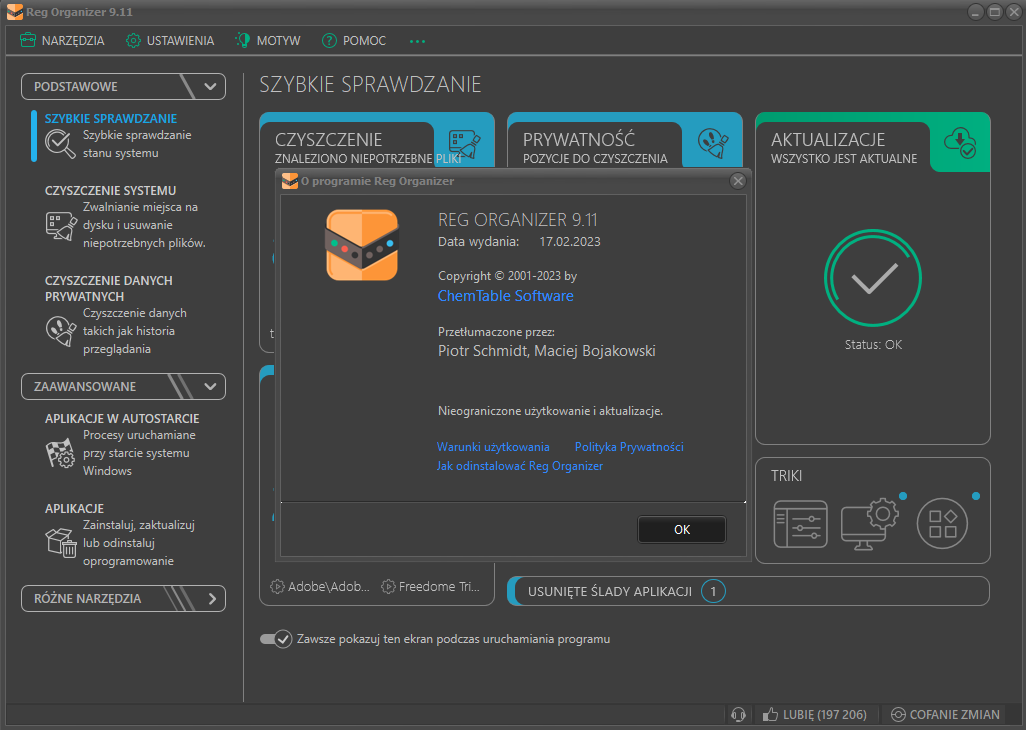The width and height of the screenshot is (1026, 730).
Task: Open the Pomoc menu
Action: pos(354,41)
